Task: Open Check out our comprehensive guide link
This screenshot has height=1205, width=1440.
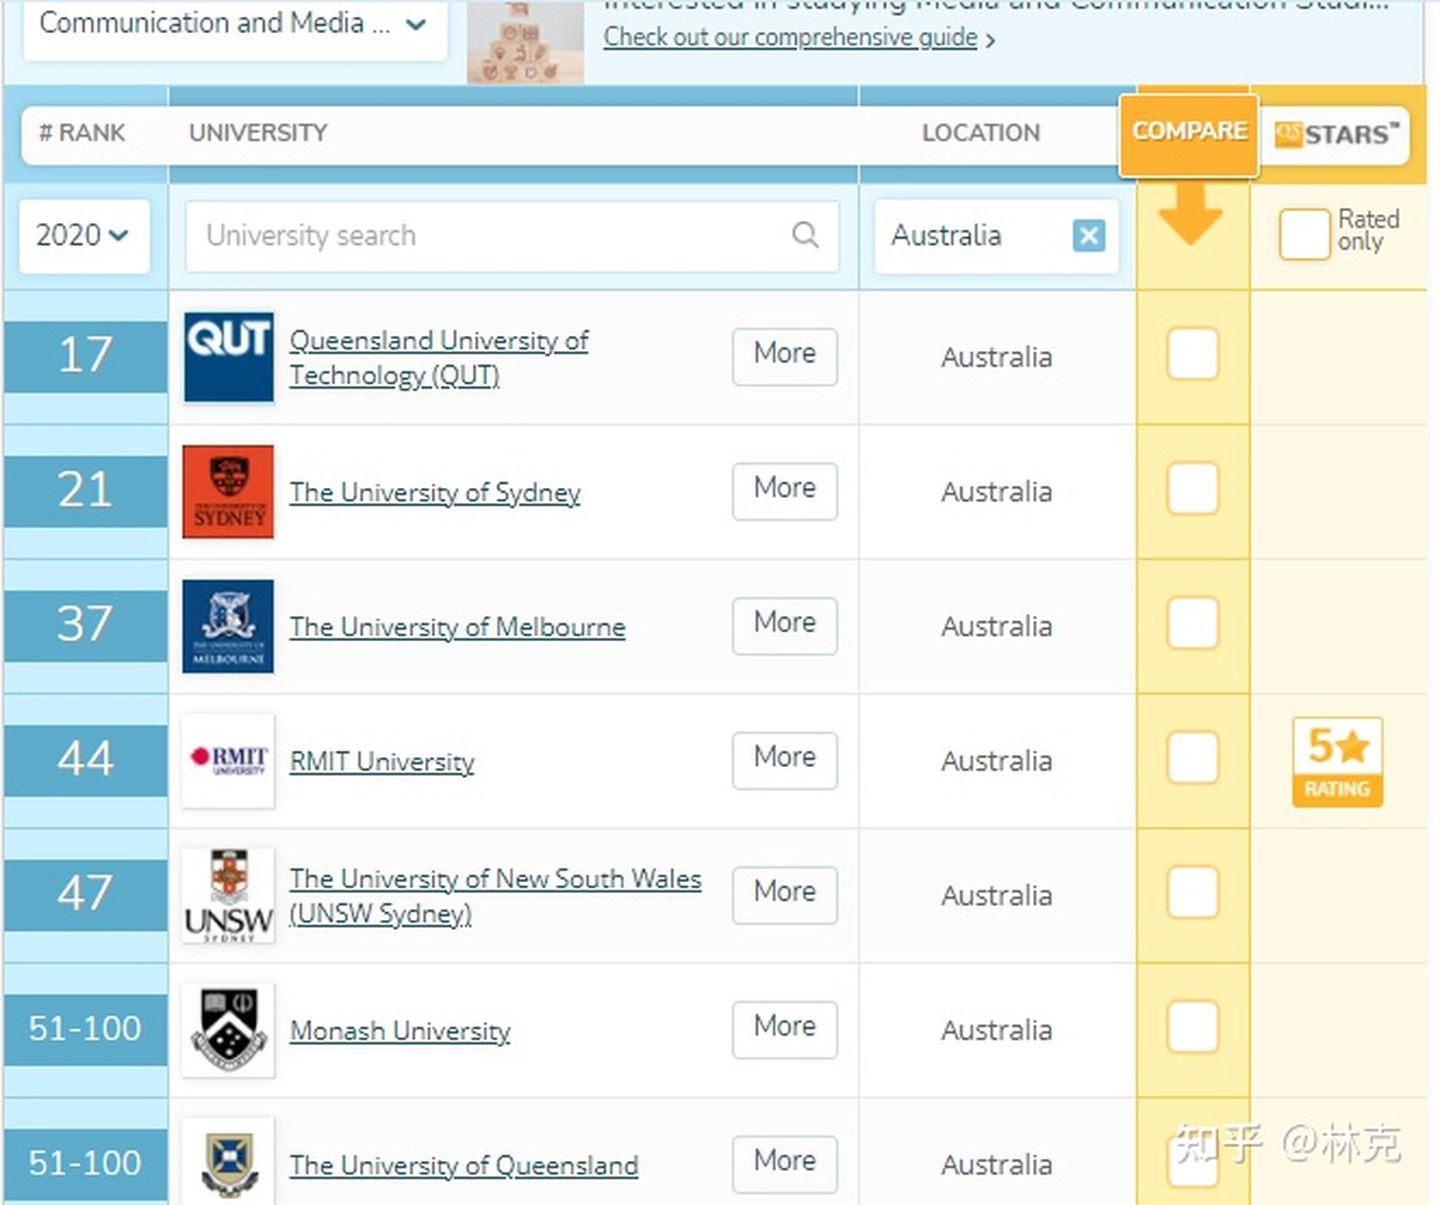Action: [x=790, y=37]
